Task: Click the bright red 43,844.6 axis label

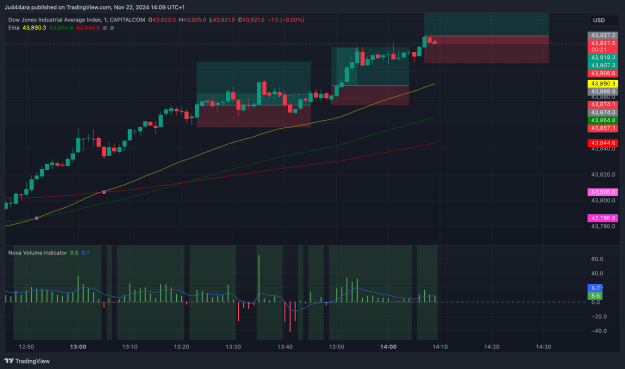Action: pos(603,143)
